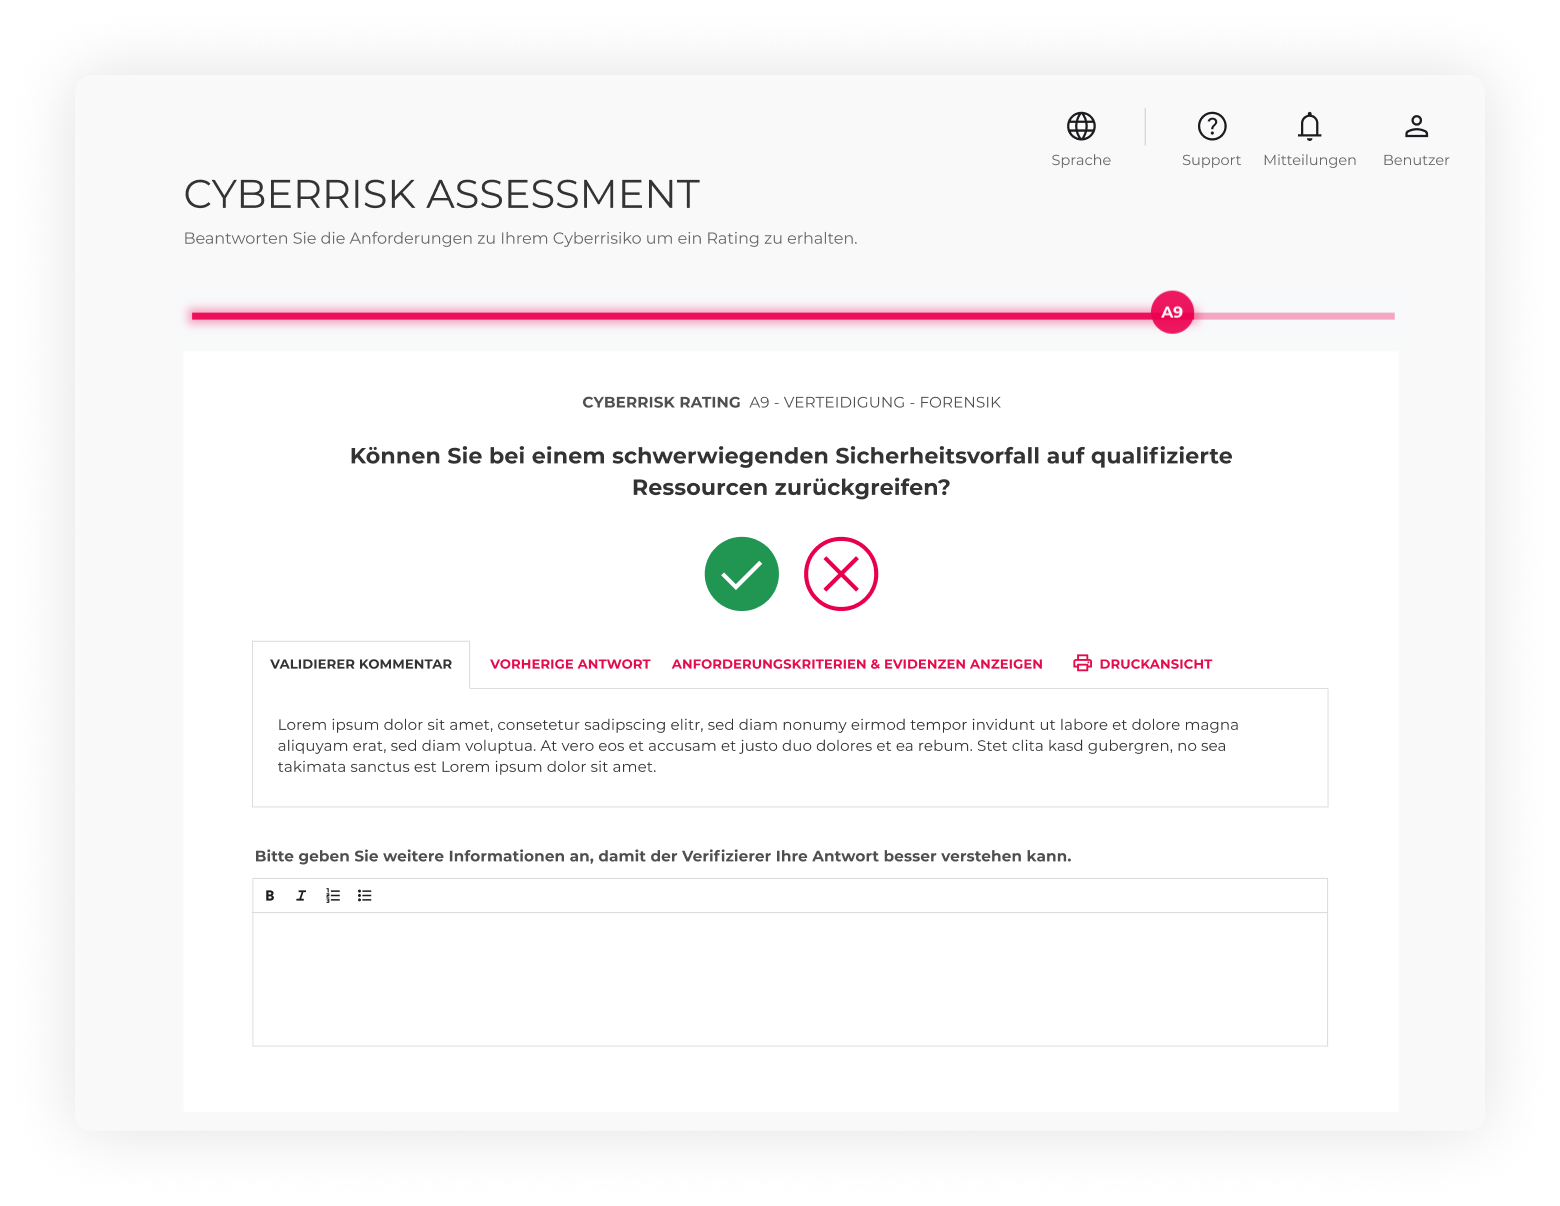This screenshot has height=1206, width=1560.
Task: Switch to the Validierer Kommentar tab
Action: tap(361, 663)
